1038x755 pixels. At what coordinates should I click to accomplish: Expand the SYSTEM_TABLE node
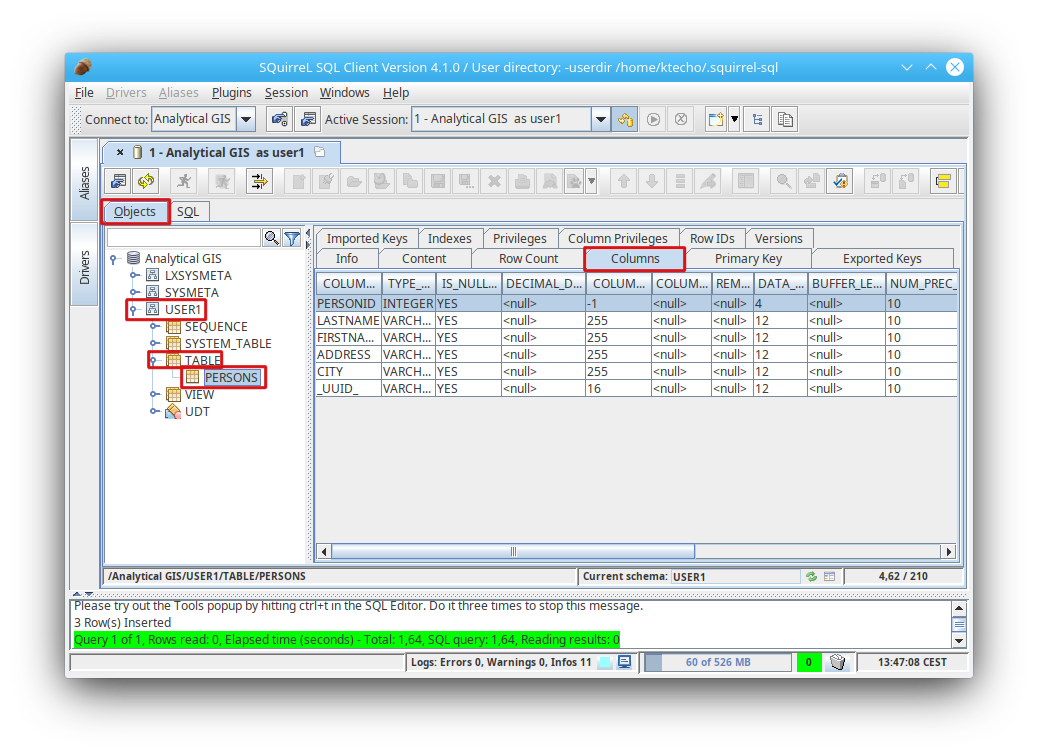point(154,343)
